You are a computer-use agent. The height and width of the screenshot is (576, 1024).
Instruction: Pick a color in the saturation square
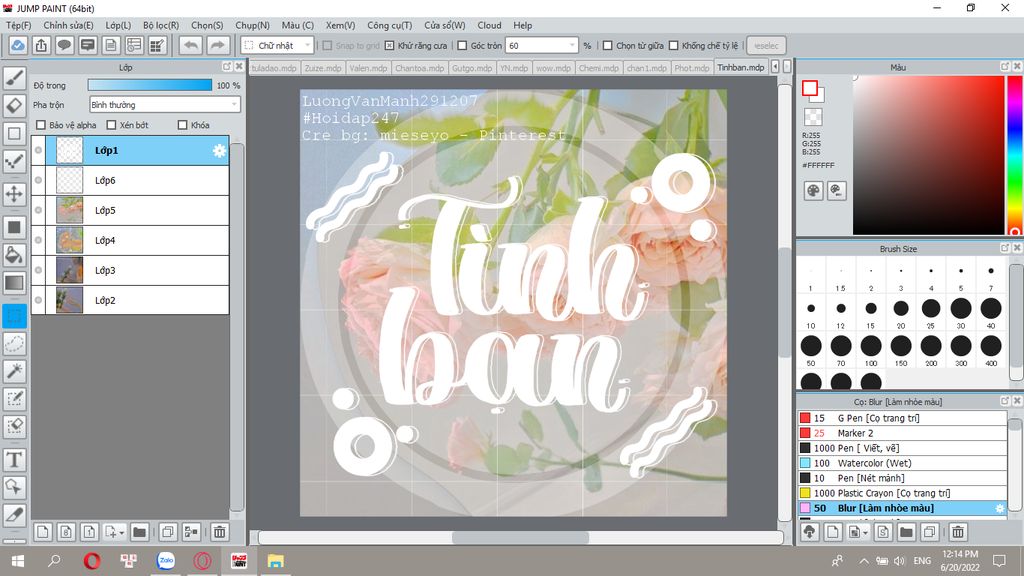928,155
